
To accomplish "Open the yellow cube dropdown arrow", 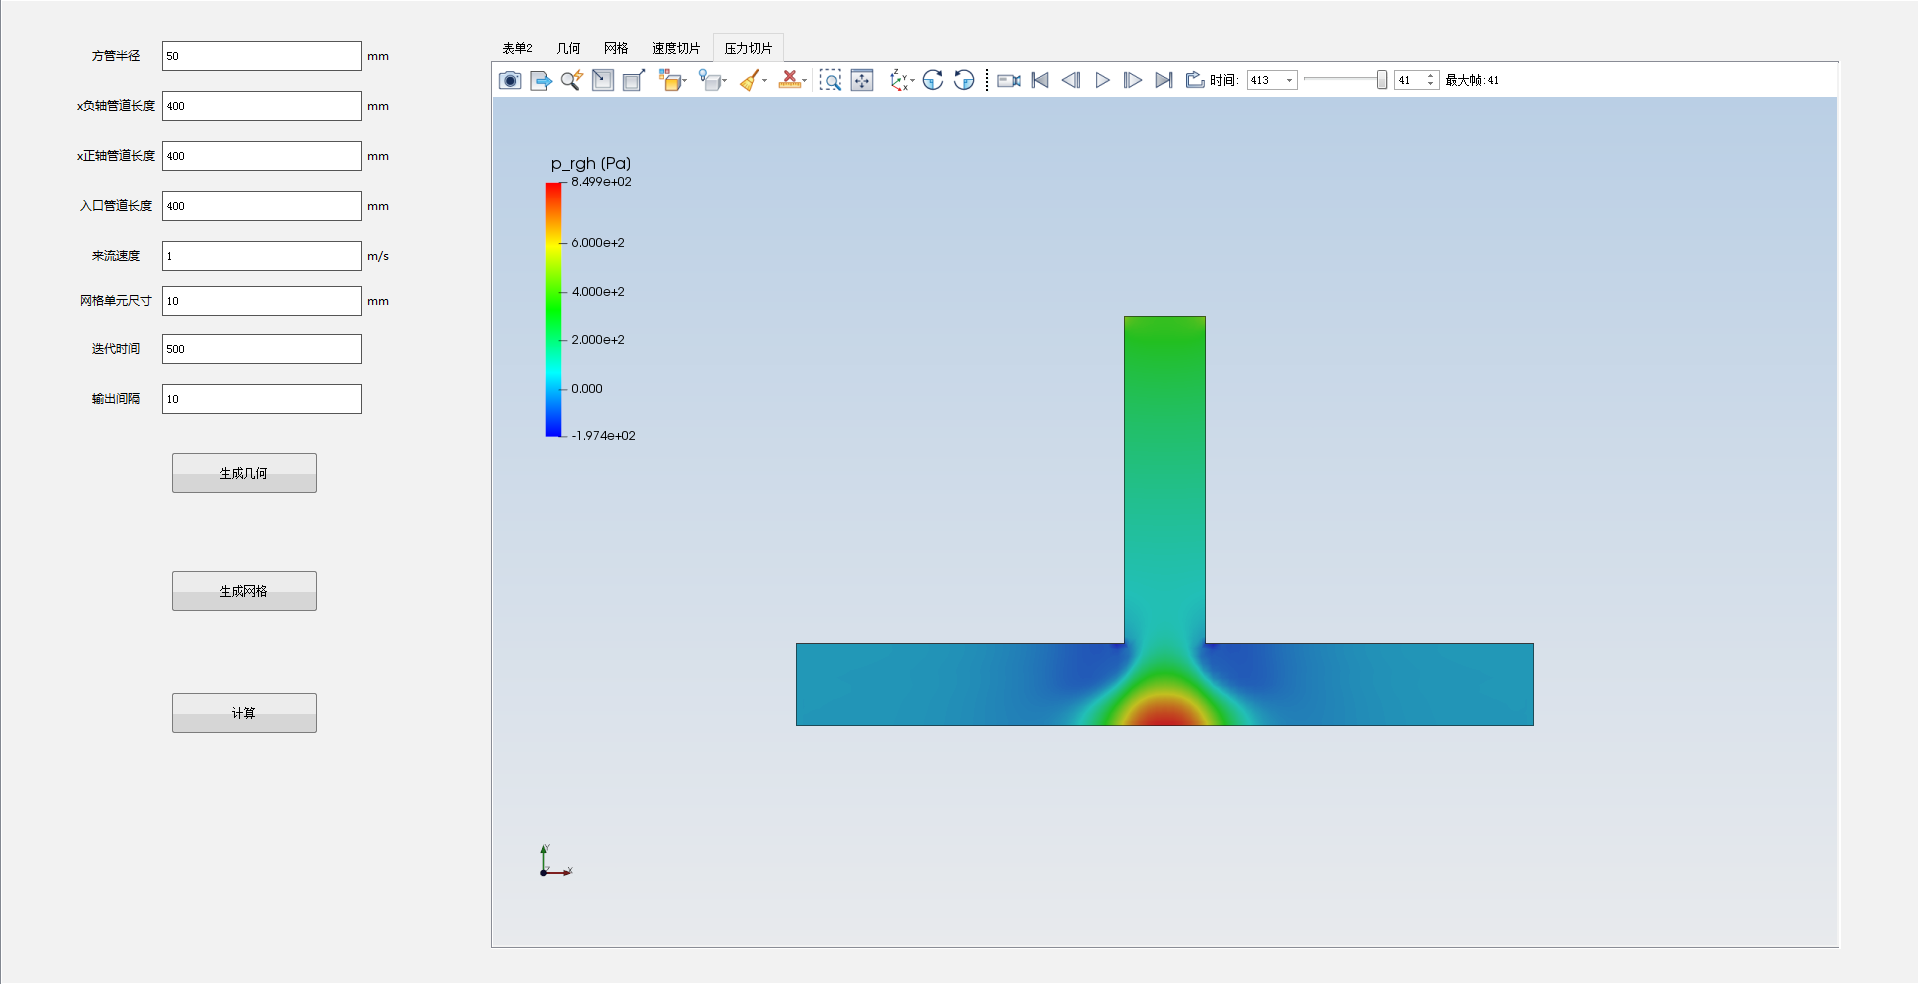I will click(x=685, y=80).
